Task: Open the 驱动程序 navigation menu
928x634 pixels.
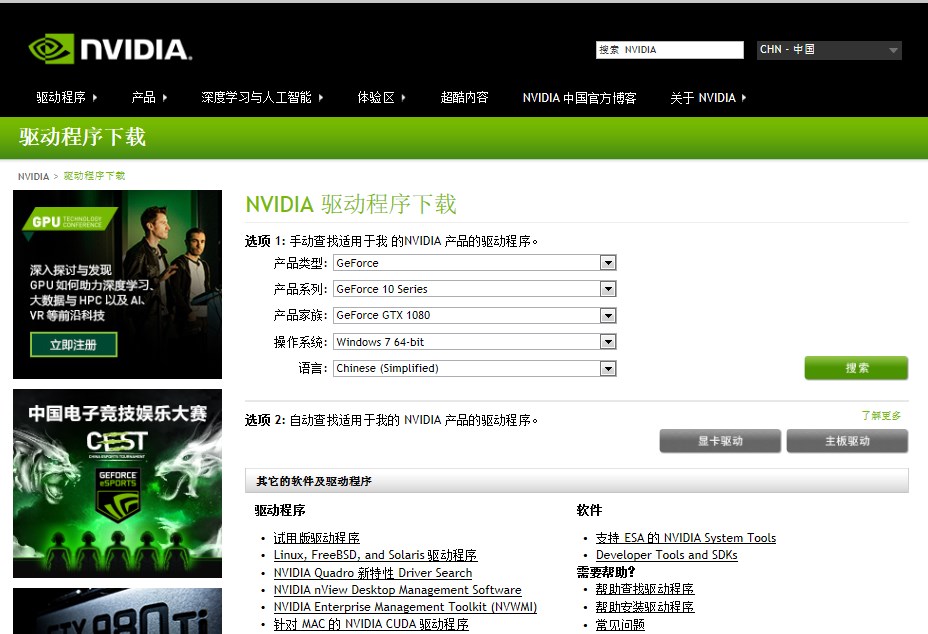Action: pos(67,98)
